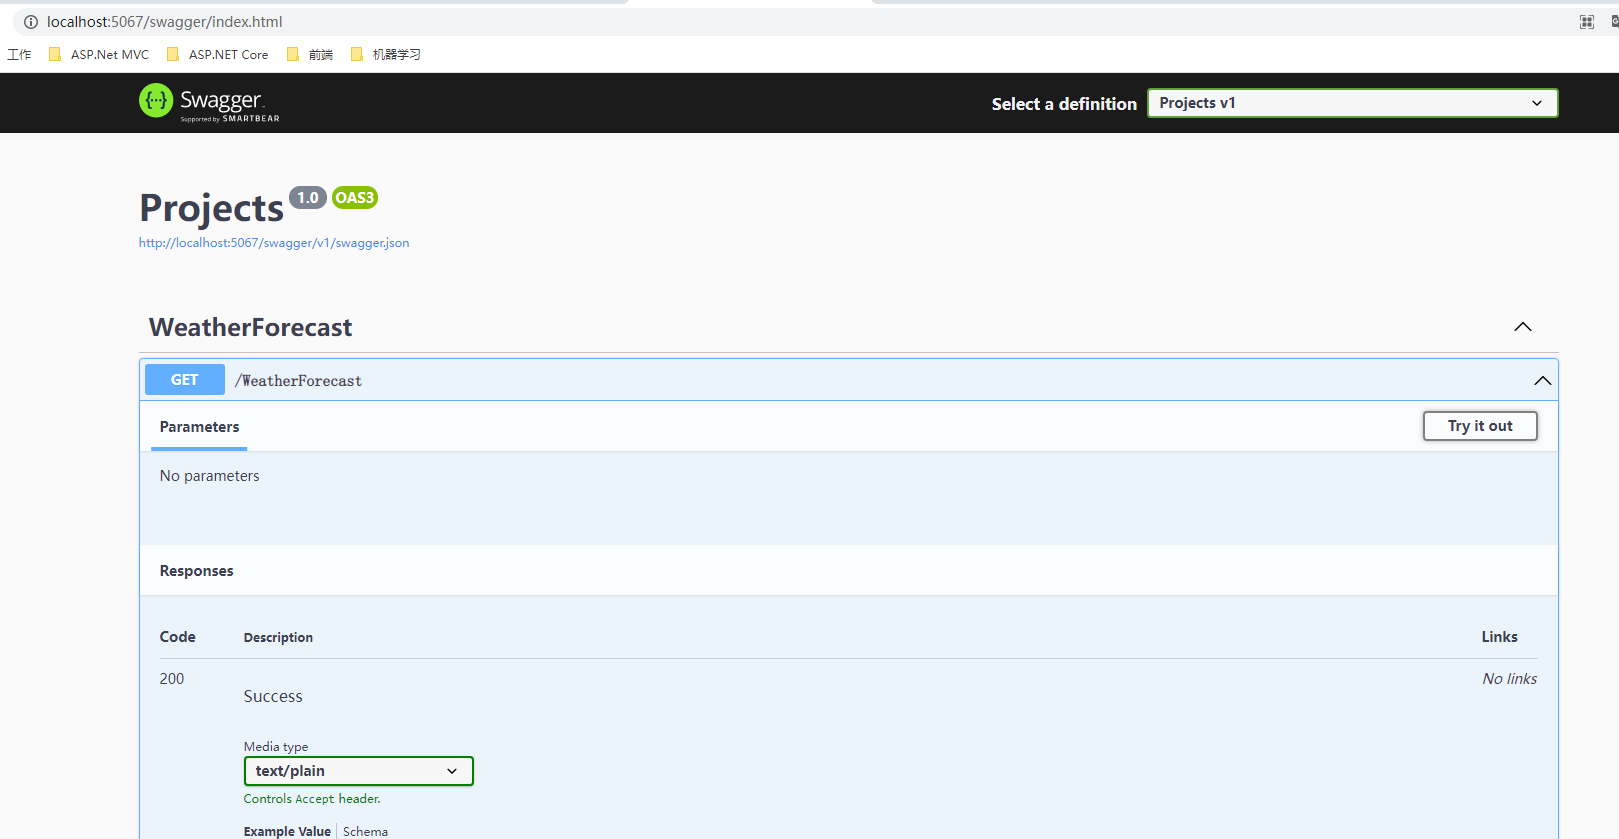Open the ASP.Net MVC bookmark folder
Viewport: 1619px width, 839px height.
point(99,55)
